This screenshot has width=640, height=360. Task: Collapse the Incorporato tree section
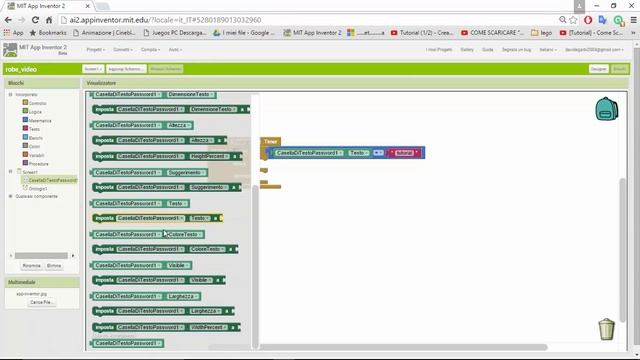click(x=11, y=94)
